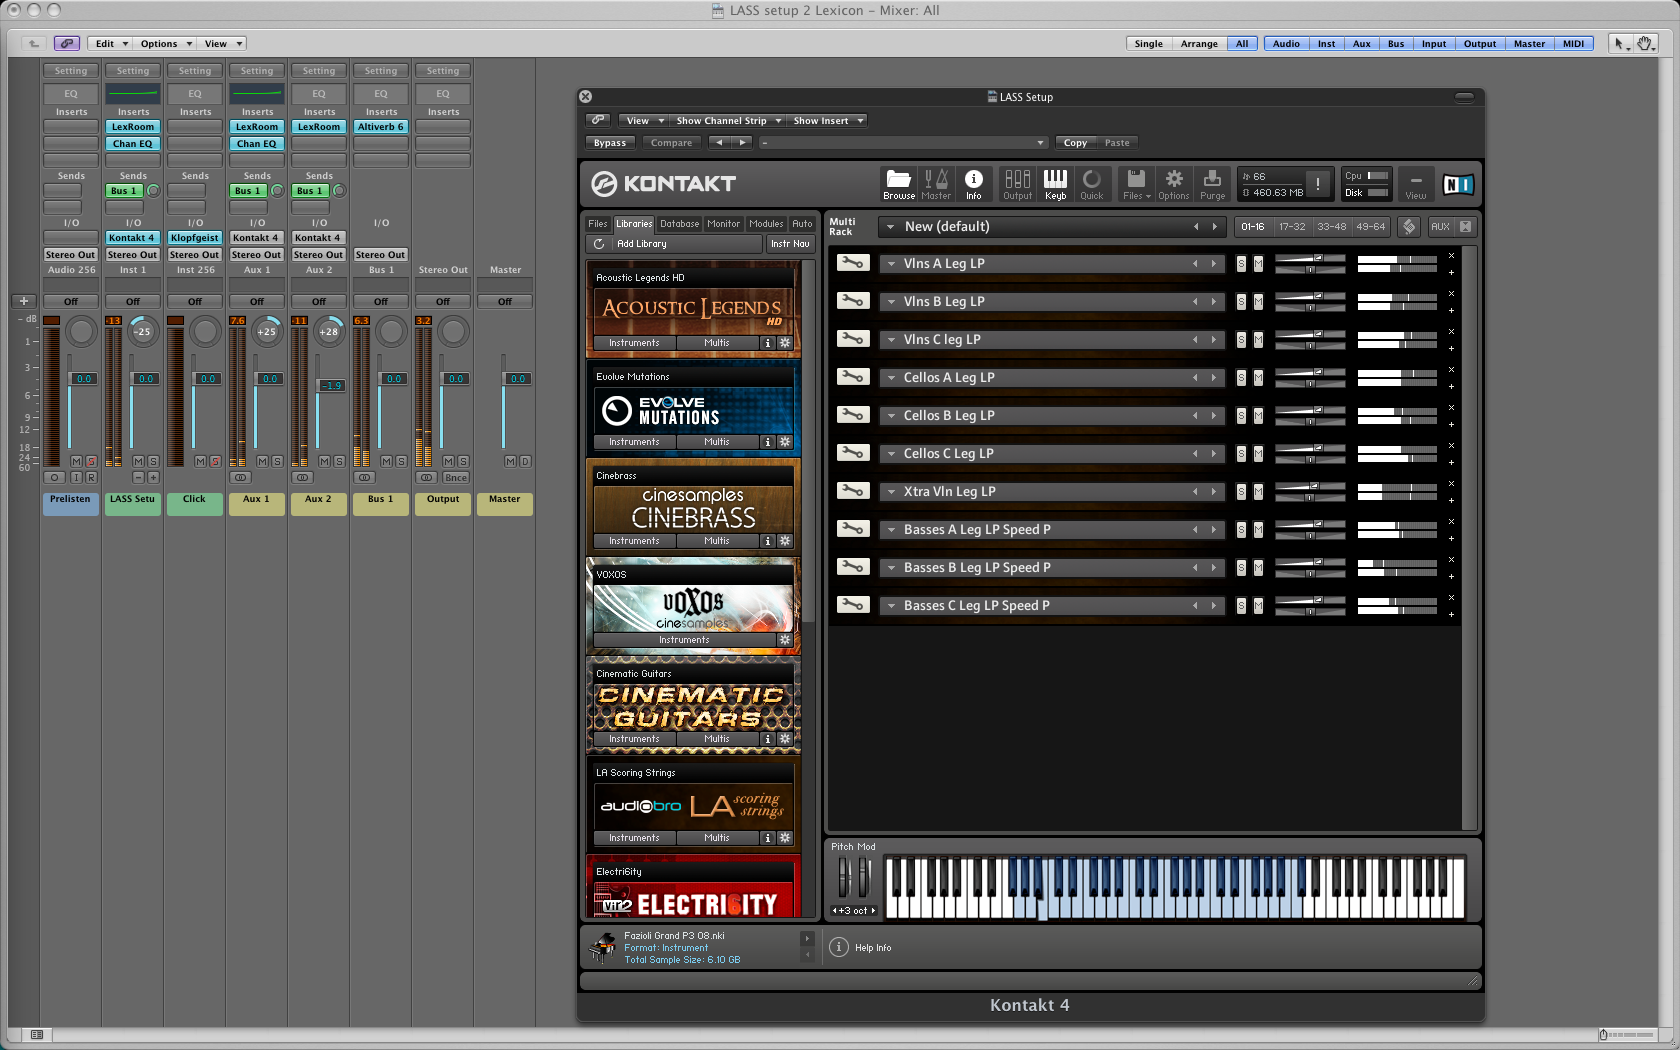Click the Quick load icon
Viewport: 1680px width, 1050px height.
(1092, 183)
